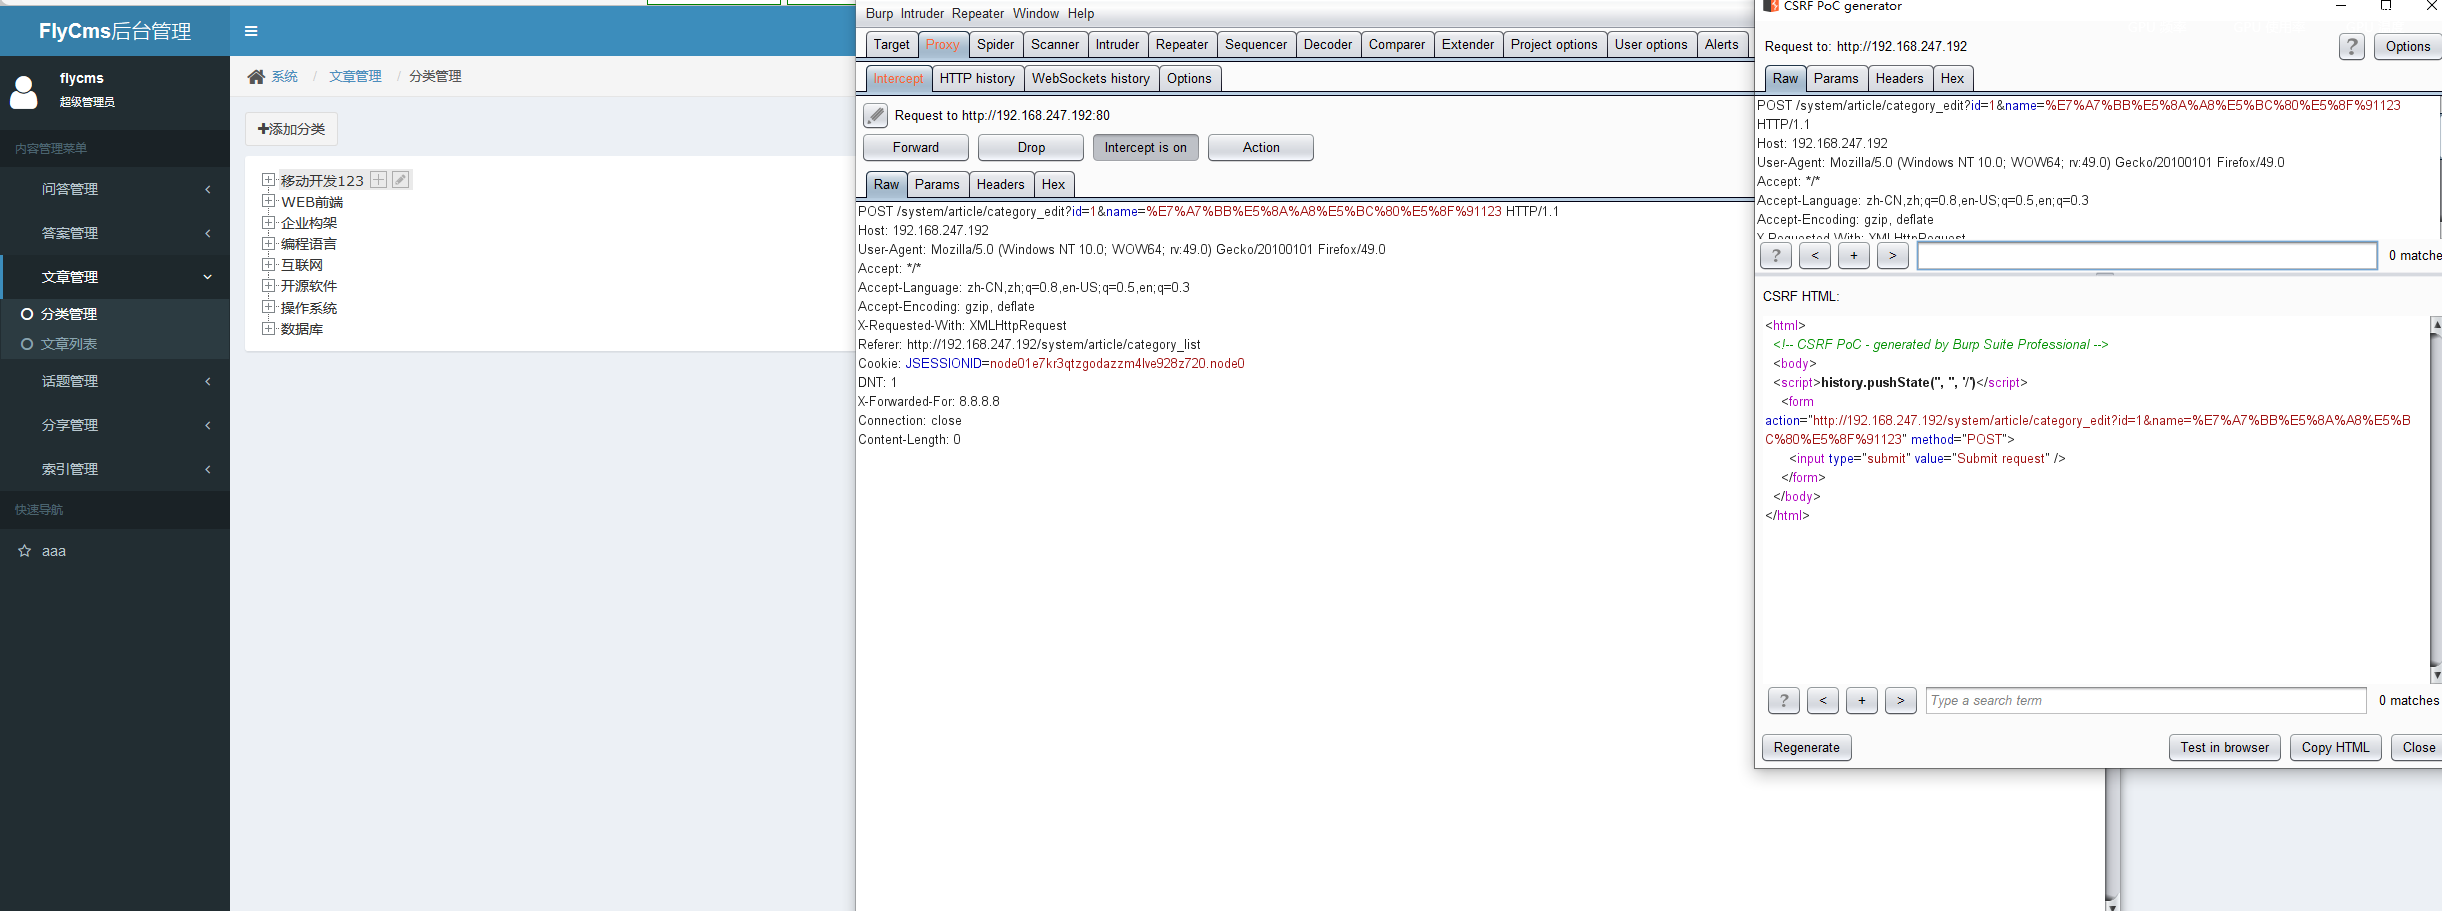The height and width of the screenshot is (911, 2442).
Task: Click the pencil comment icon in Burp intercept
Action: (875, 115)
